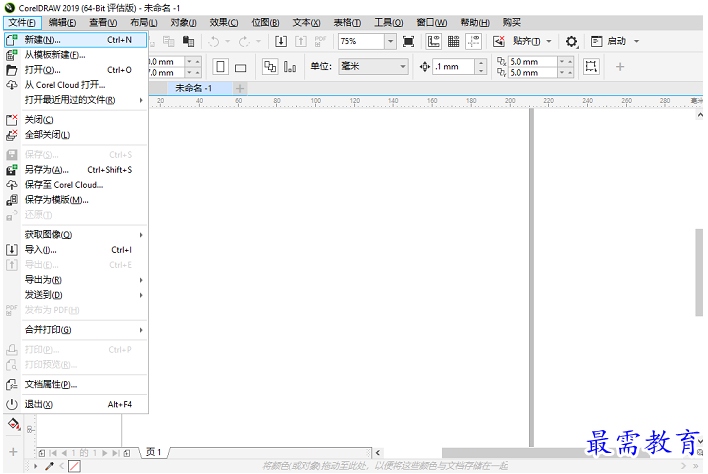Click the Quick customize plus icon
708x474 pixels.
[x=620, y=67]
